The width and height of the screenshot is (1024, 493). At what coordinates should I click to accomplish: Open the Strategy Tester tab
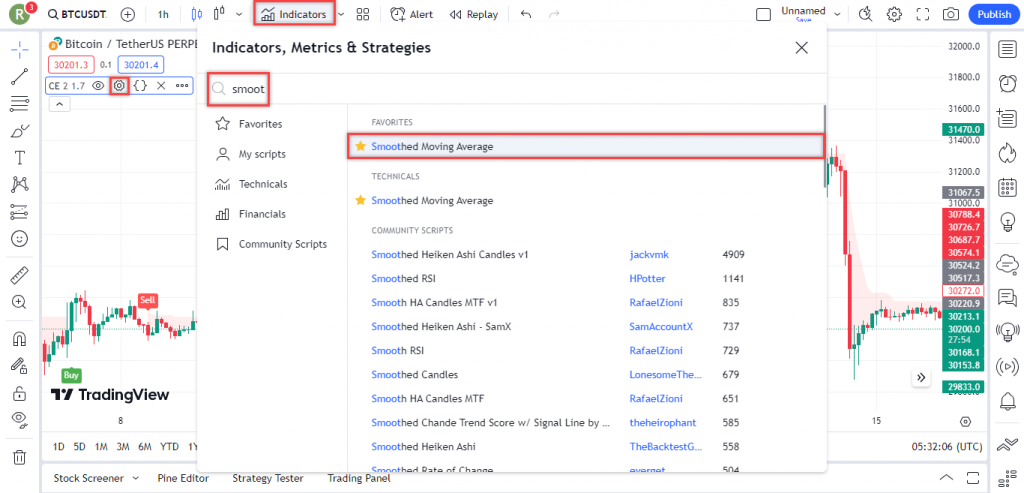266,478
